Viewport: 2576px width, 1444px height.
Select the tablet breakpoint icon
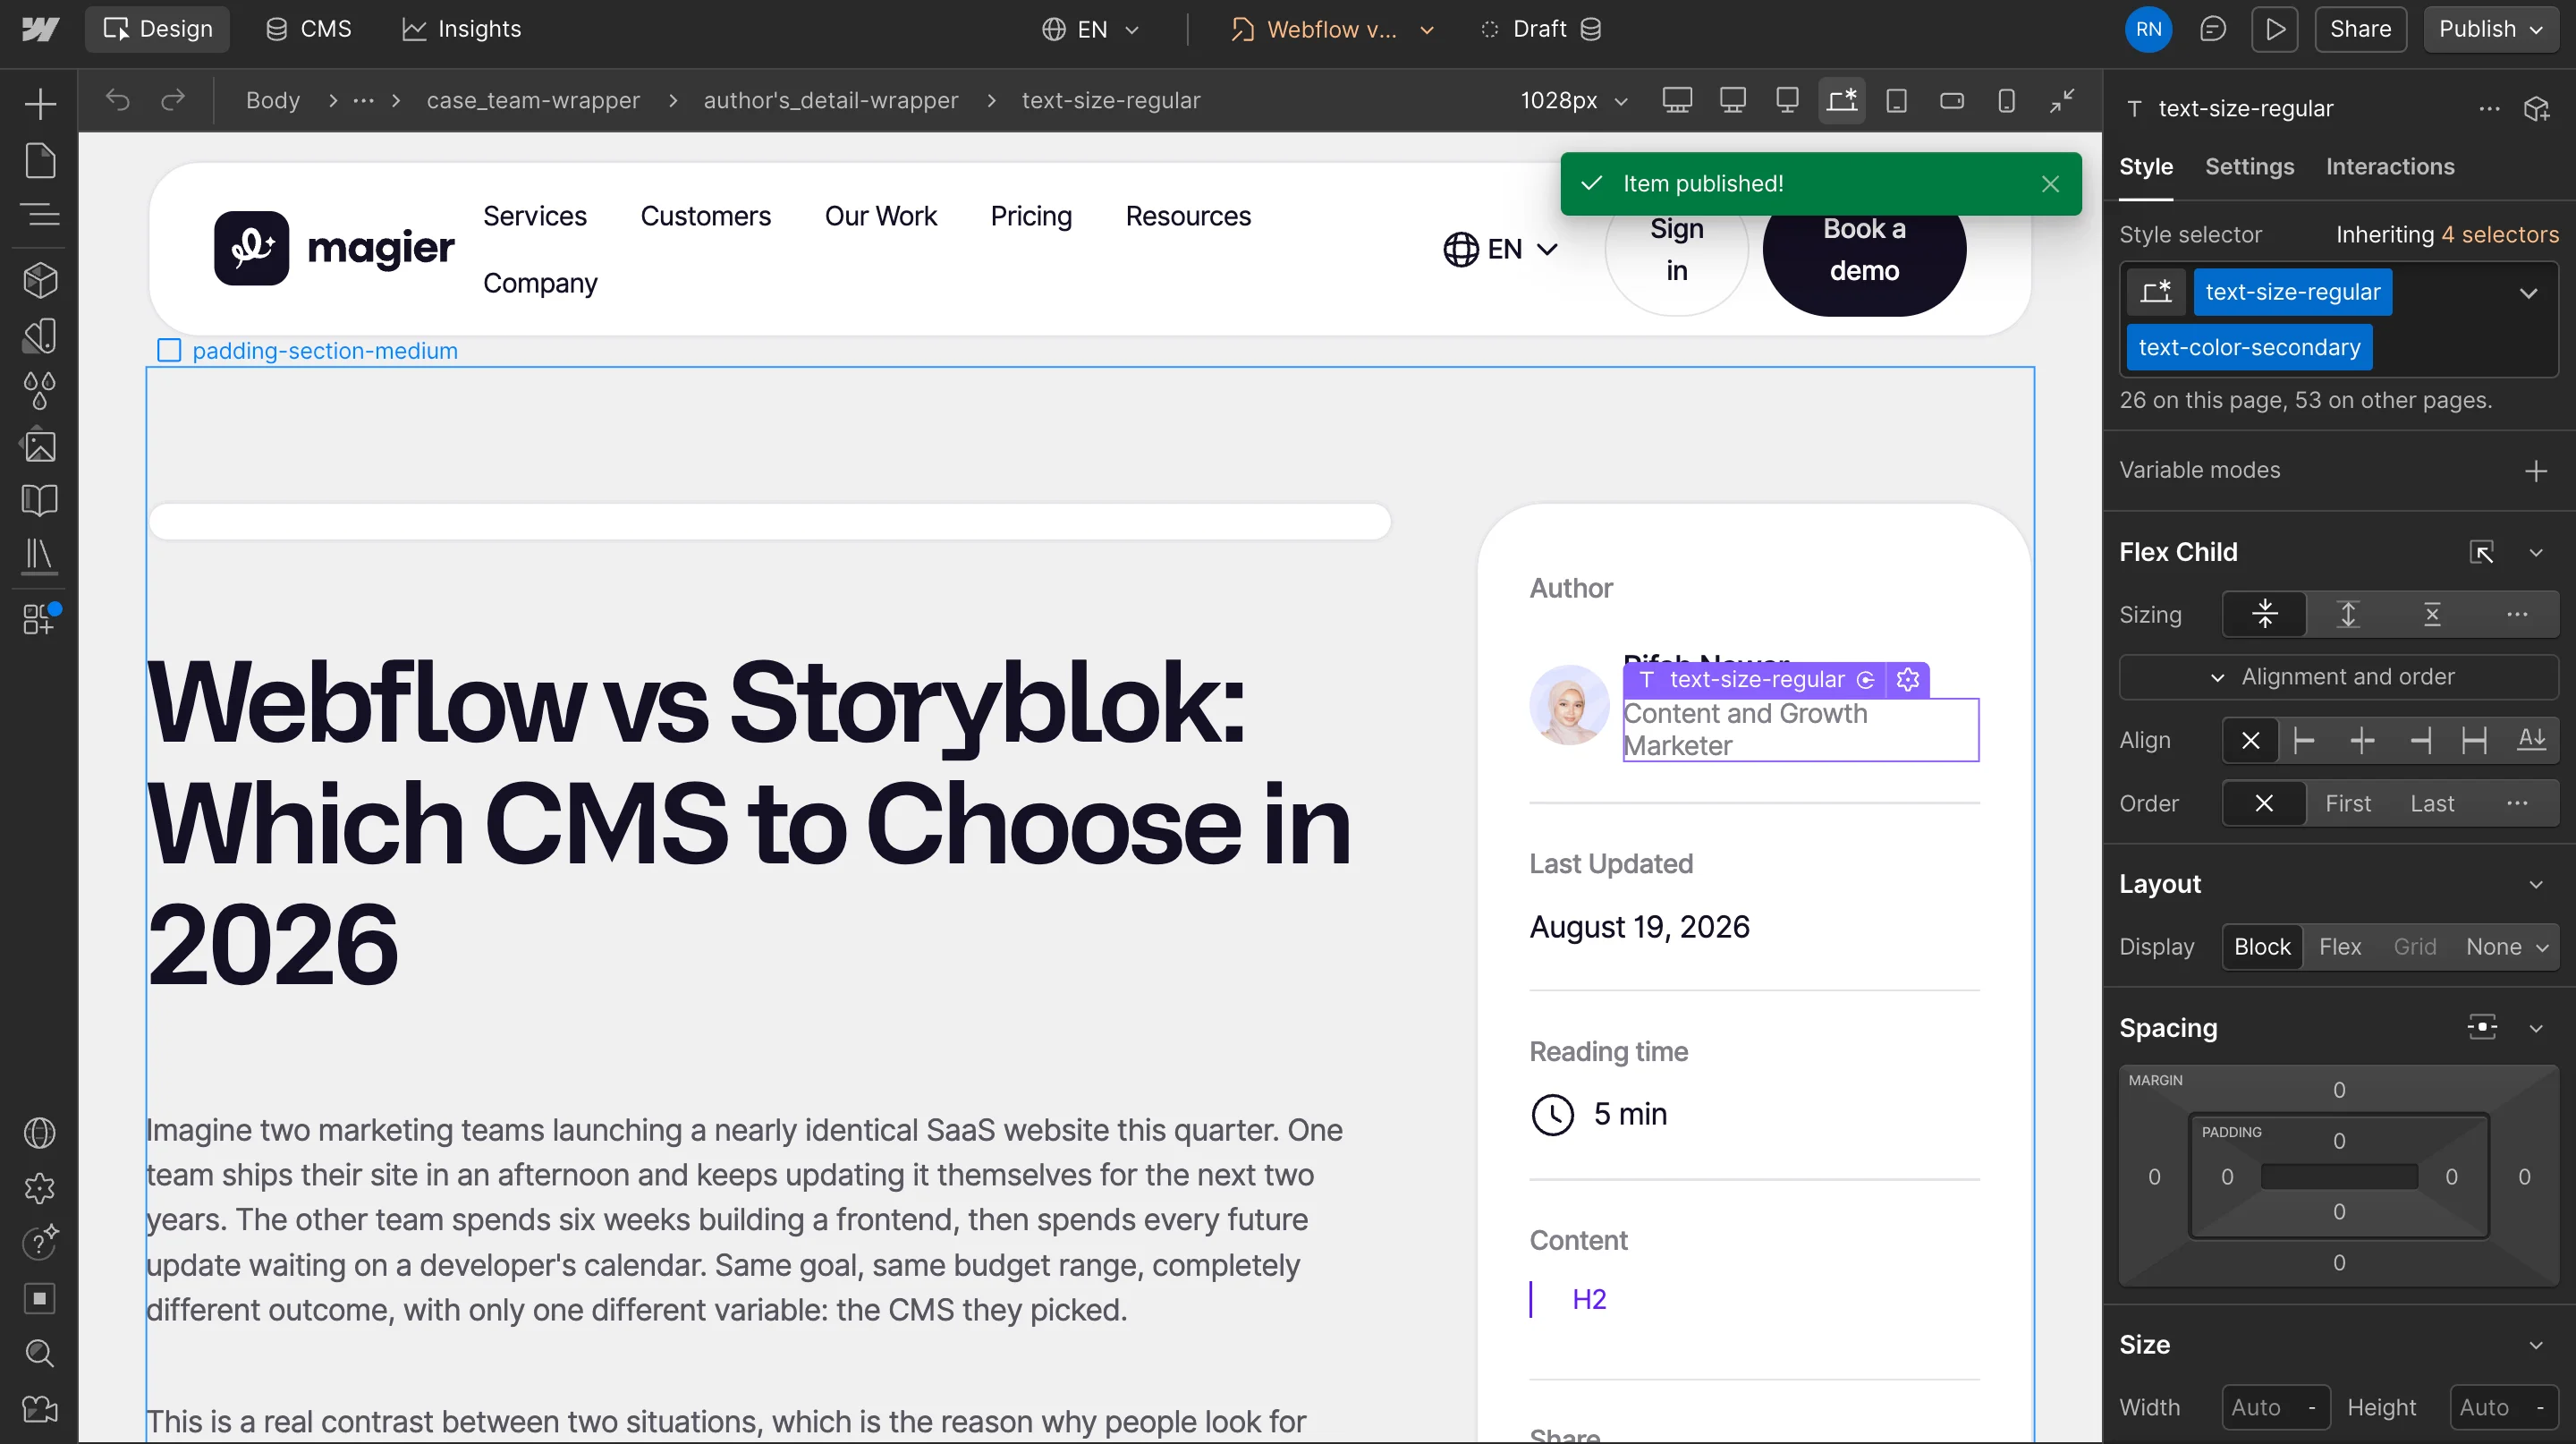(x=1896, y=100)
